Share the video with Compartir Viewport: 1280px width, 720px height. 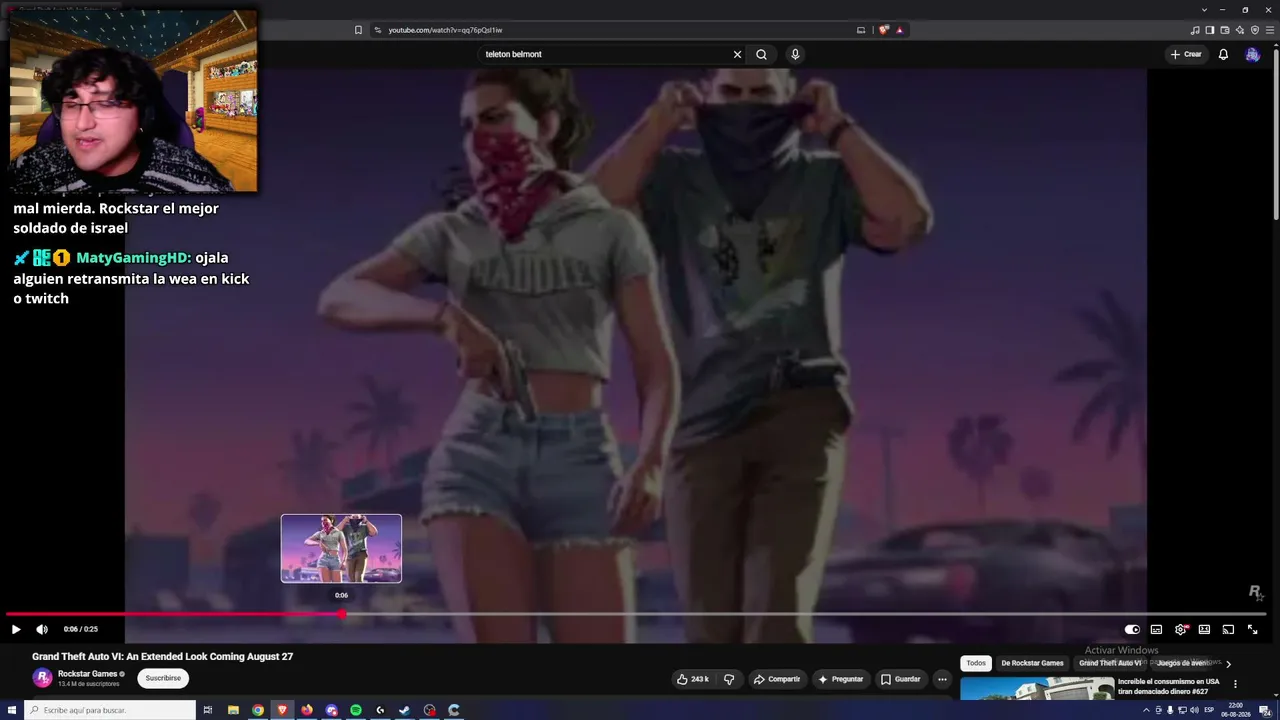pos(777,679)
